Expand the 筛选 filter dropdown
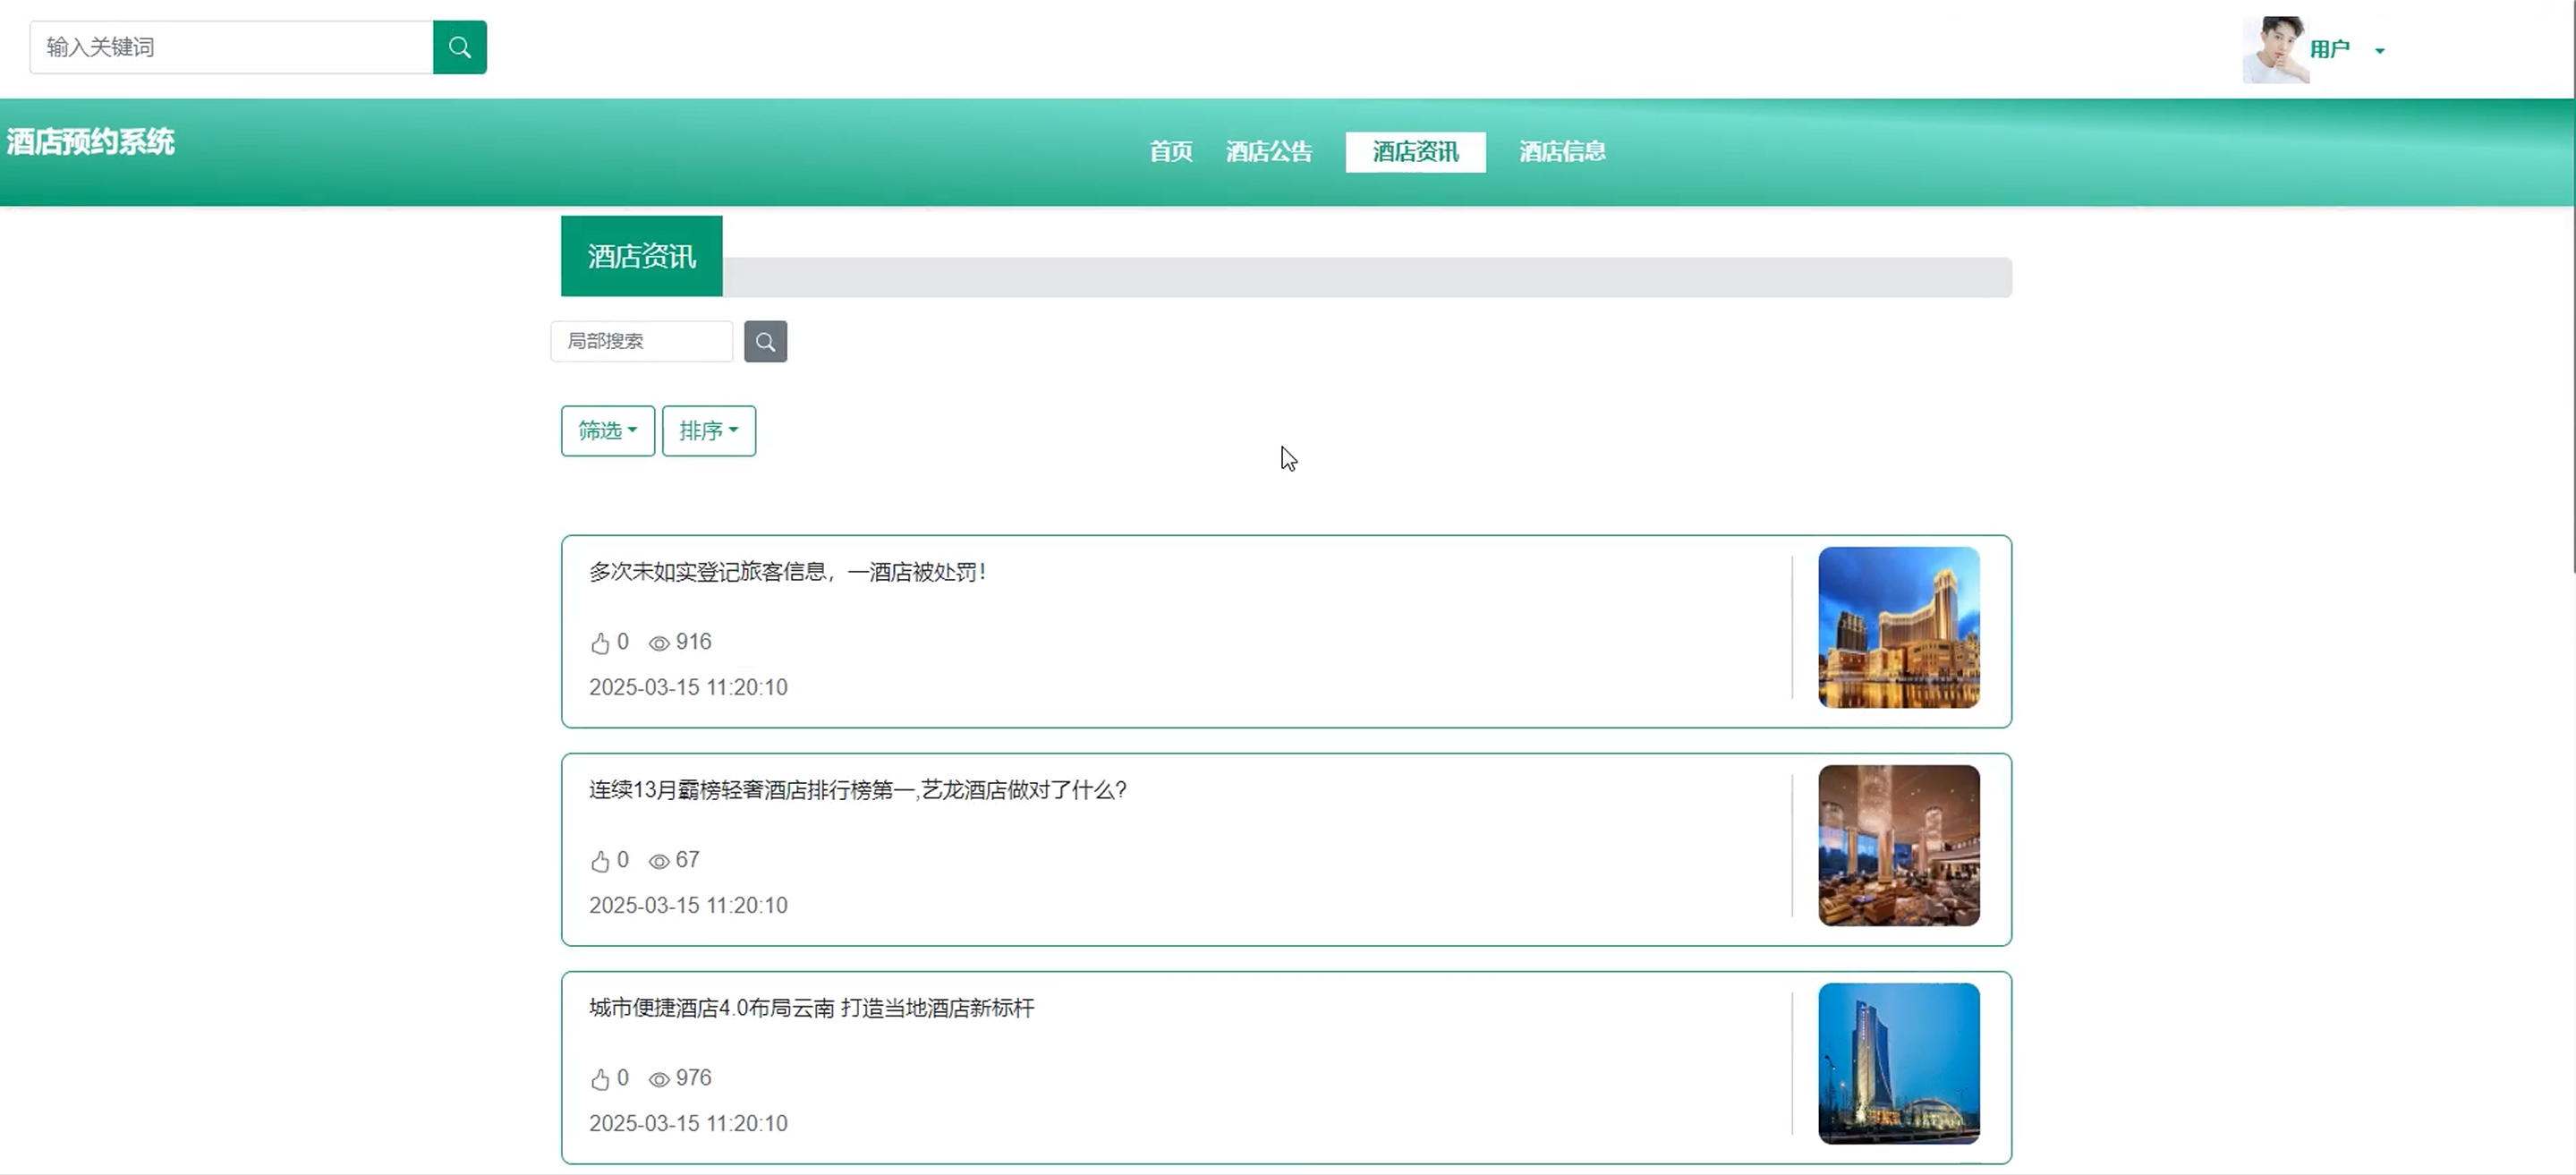The height and width of the screenshot is (1175, 2576). [607, 431]
